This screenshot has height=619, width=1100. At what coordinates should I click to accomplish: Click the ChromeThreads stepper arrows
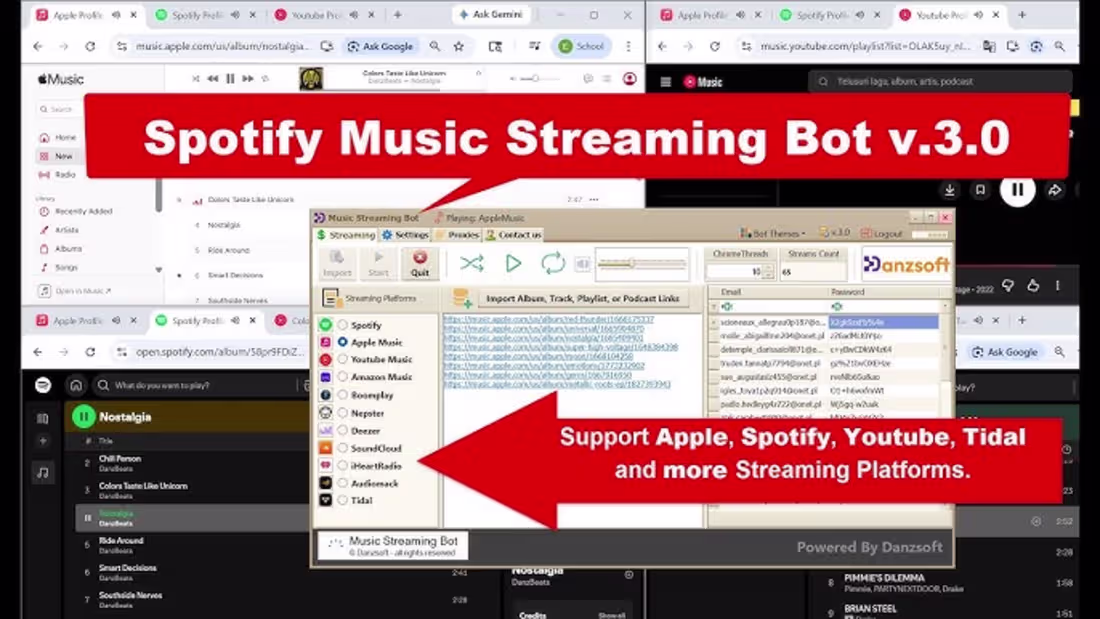[x=768, y=271]
